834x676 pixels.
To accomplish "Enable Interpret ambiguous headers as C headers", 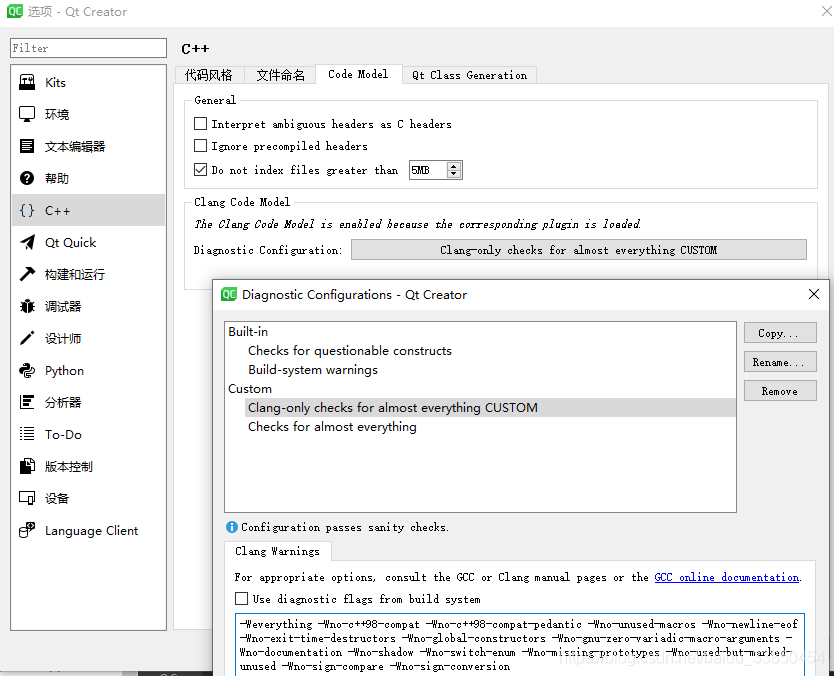I will click(201, 124).
